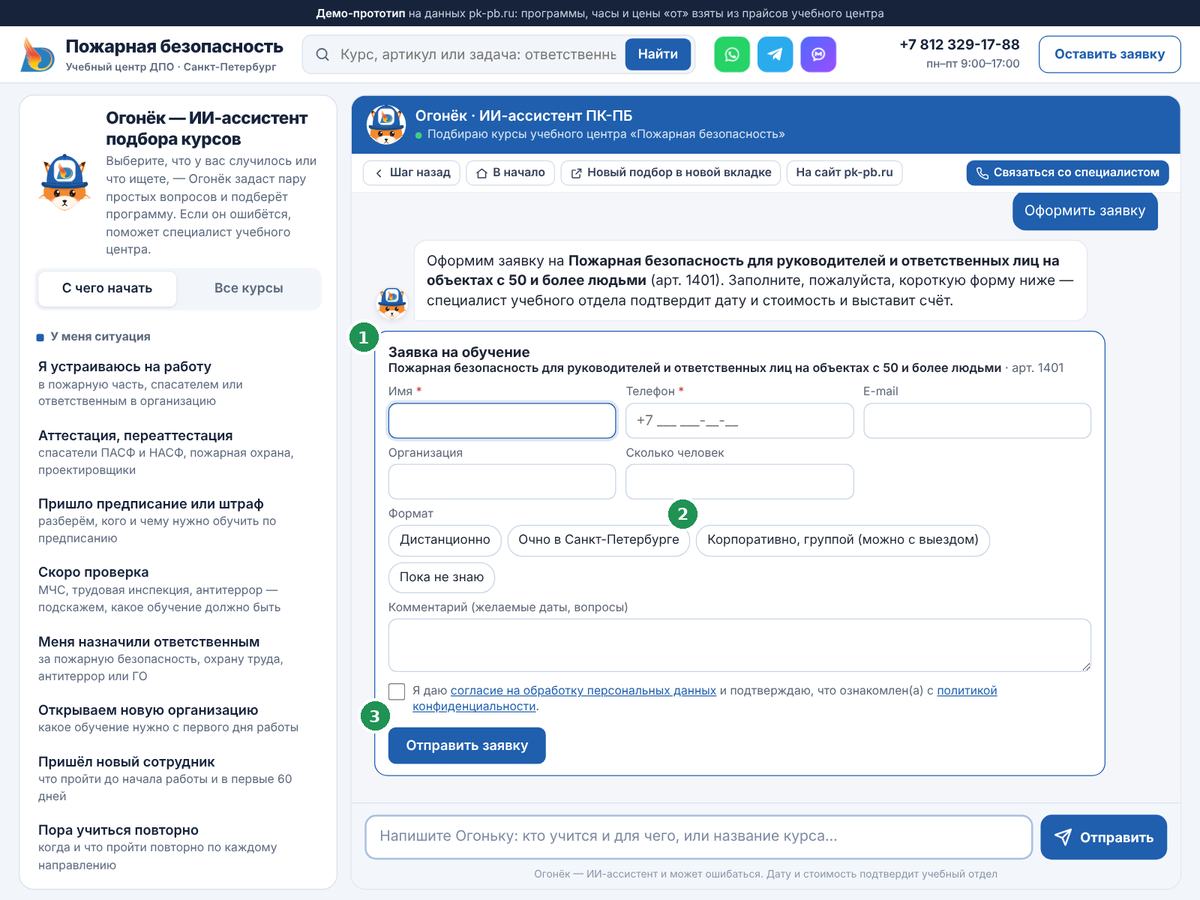Call phone number +7 812 329-17-88
1200x900 pixels.
click(959, 45)
